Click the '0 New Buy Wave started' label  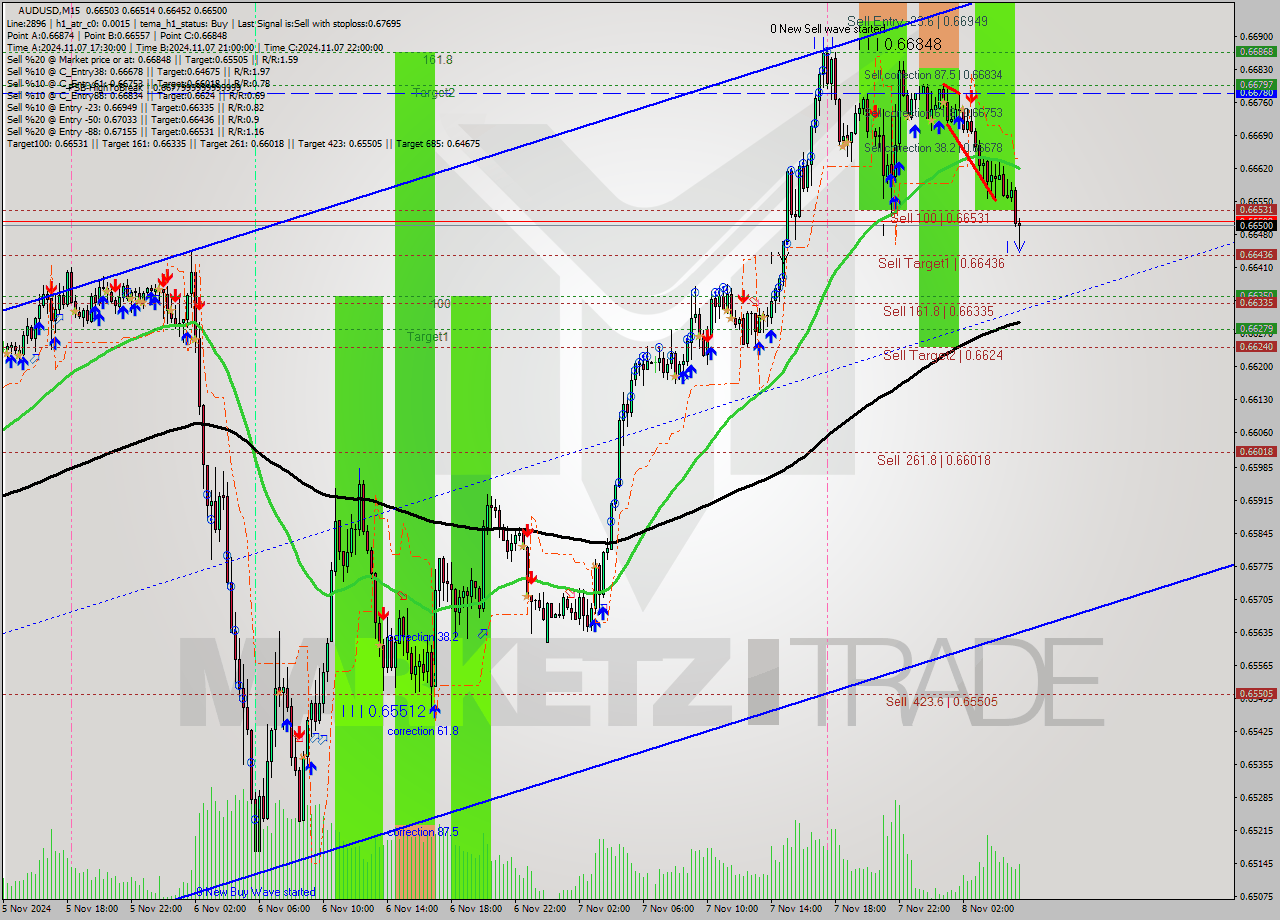[255, 892]
